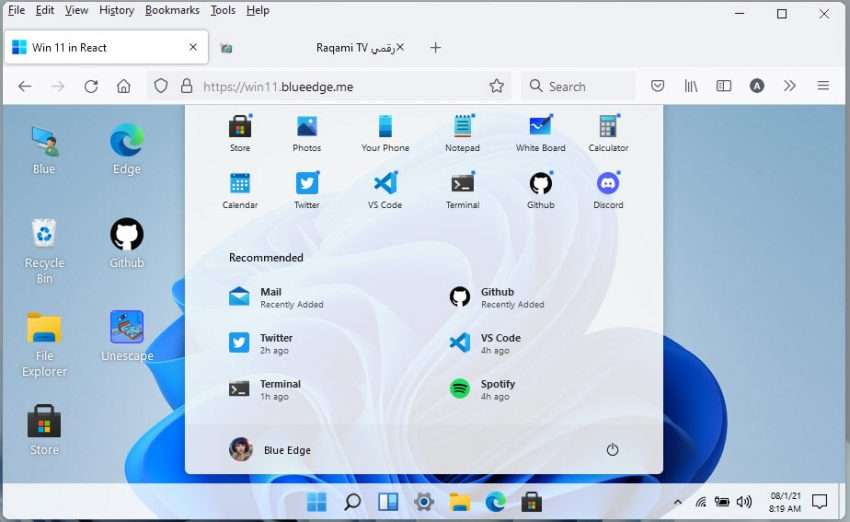Bookmark this page with the star
This screenshot has height=522, width=850.
497,86
